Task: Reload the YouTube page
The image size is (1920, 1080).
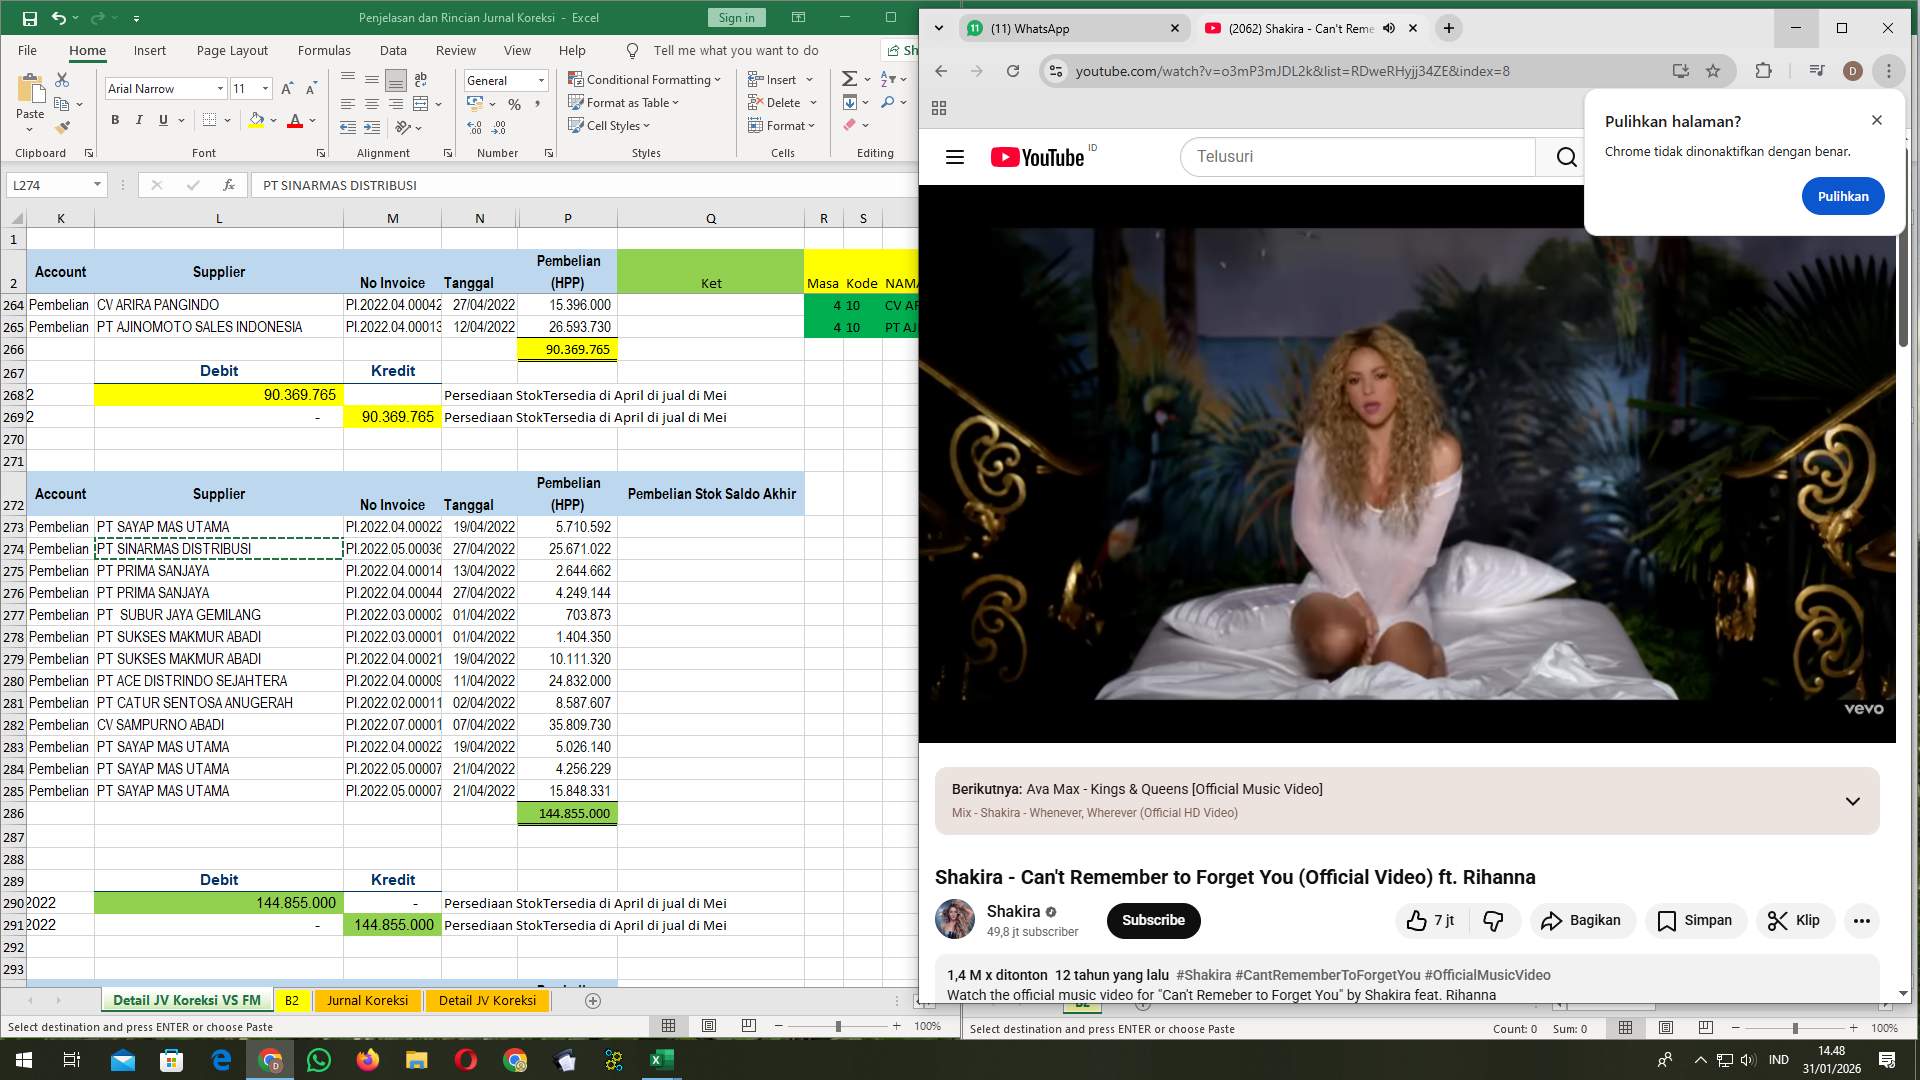Action: [1013, 71]
